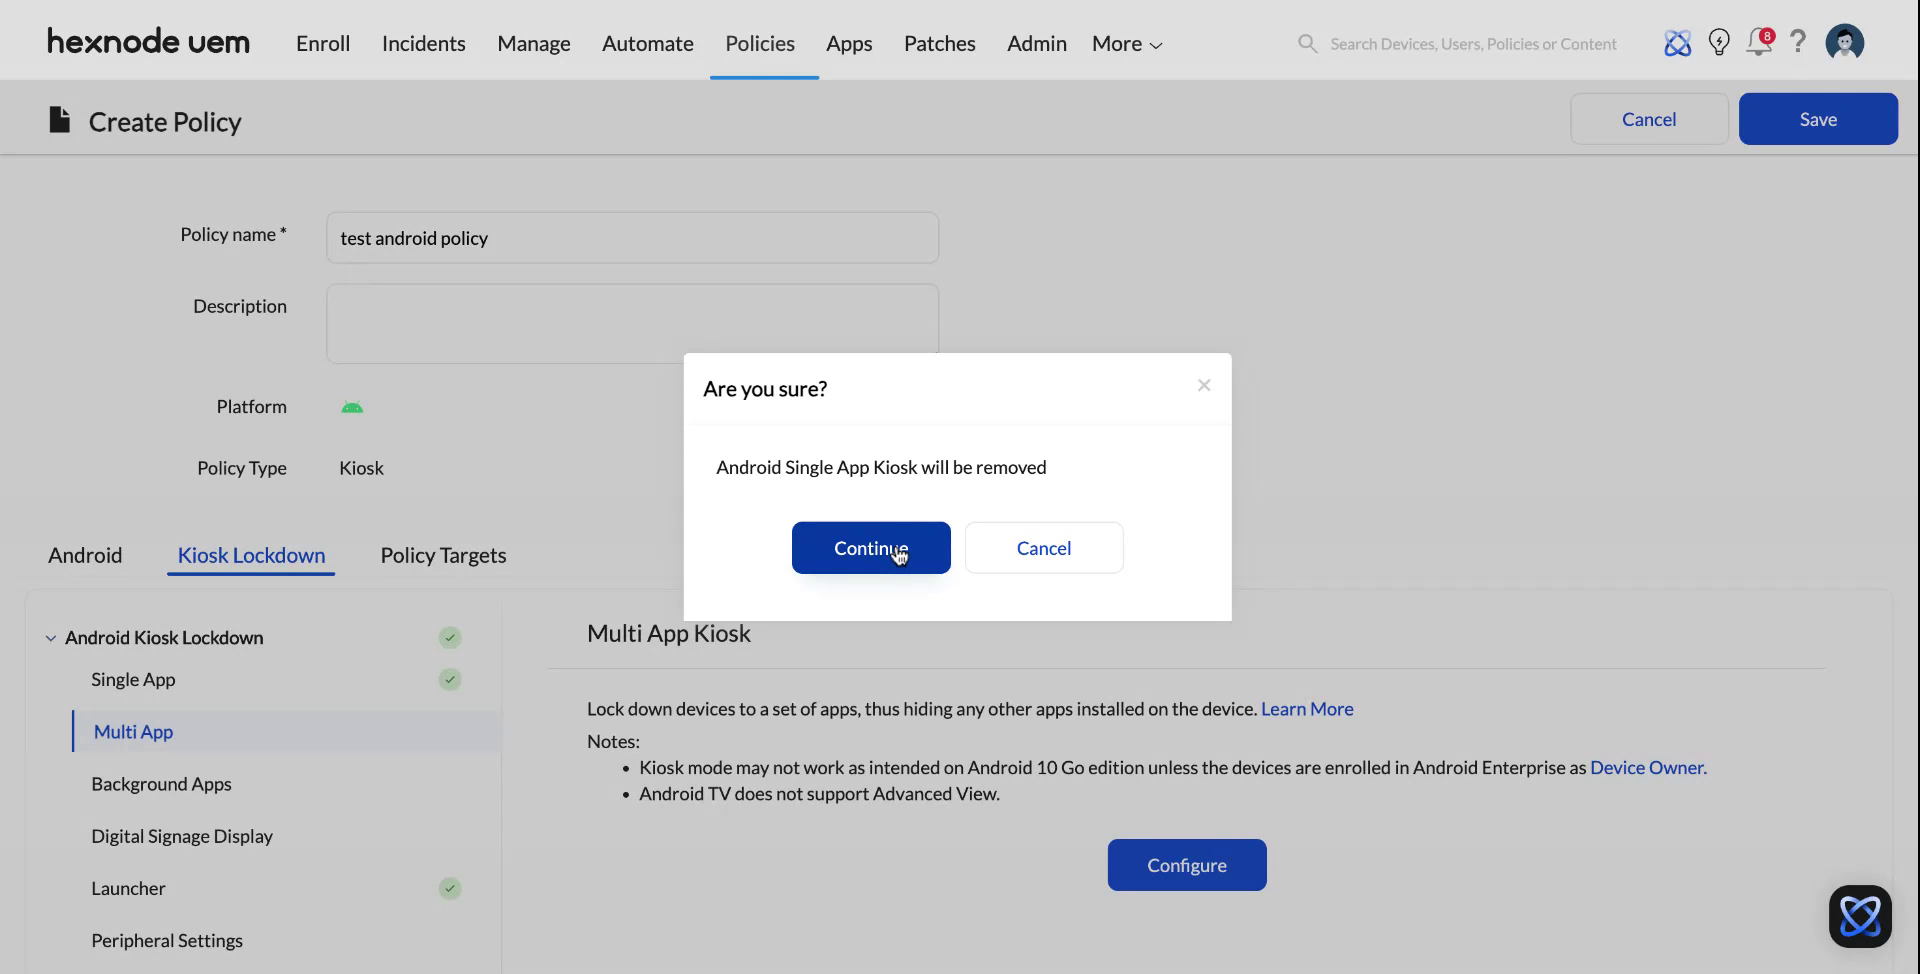This screenshot has height=974, width=1920.
Task: Click the checkmark beside Android Kiosk Lockdown
Action: point(450,637)
